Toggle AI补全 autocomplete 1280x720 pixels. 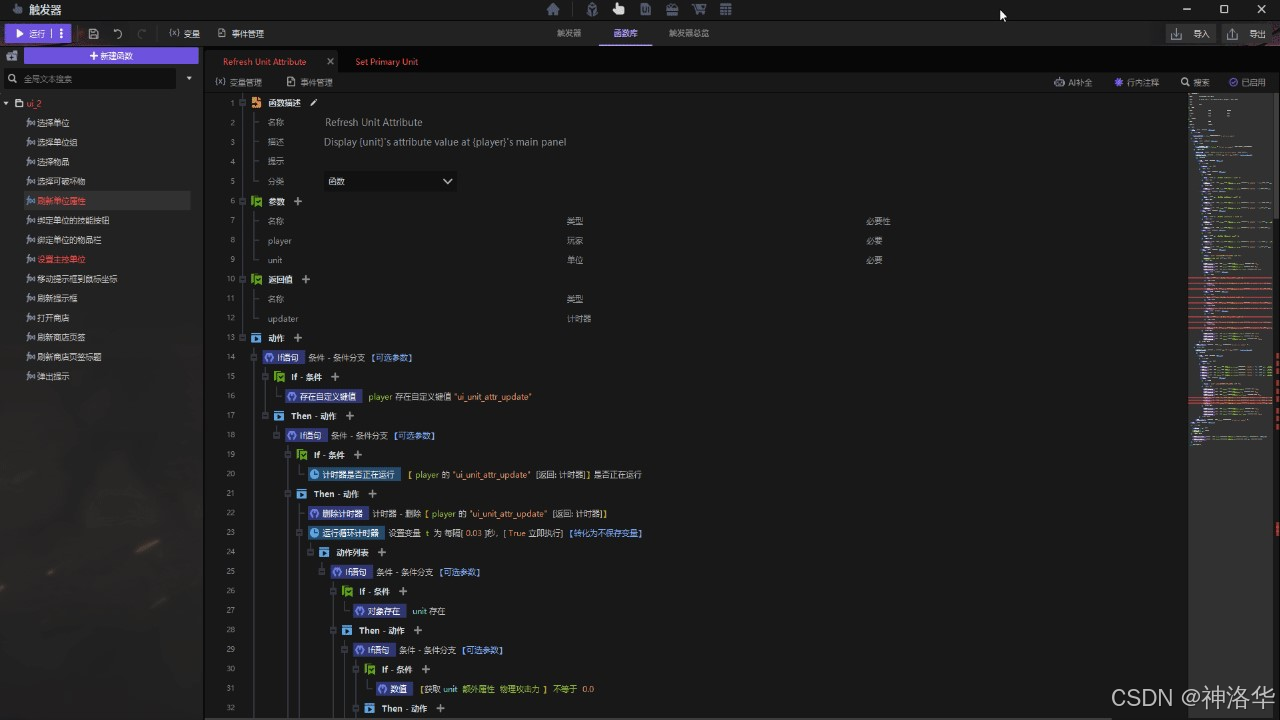pyautogui.click(x=1073, y=82)
